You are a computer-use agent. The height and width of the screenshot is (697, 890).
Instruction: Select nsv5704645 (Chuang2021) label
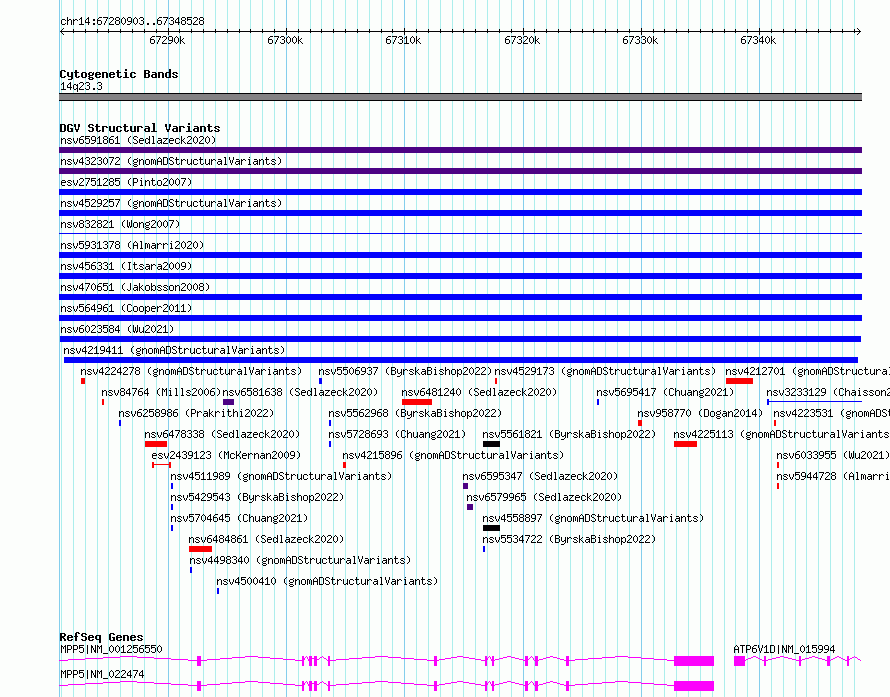[239, 518]
